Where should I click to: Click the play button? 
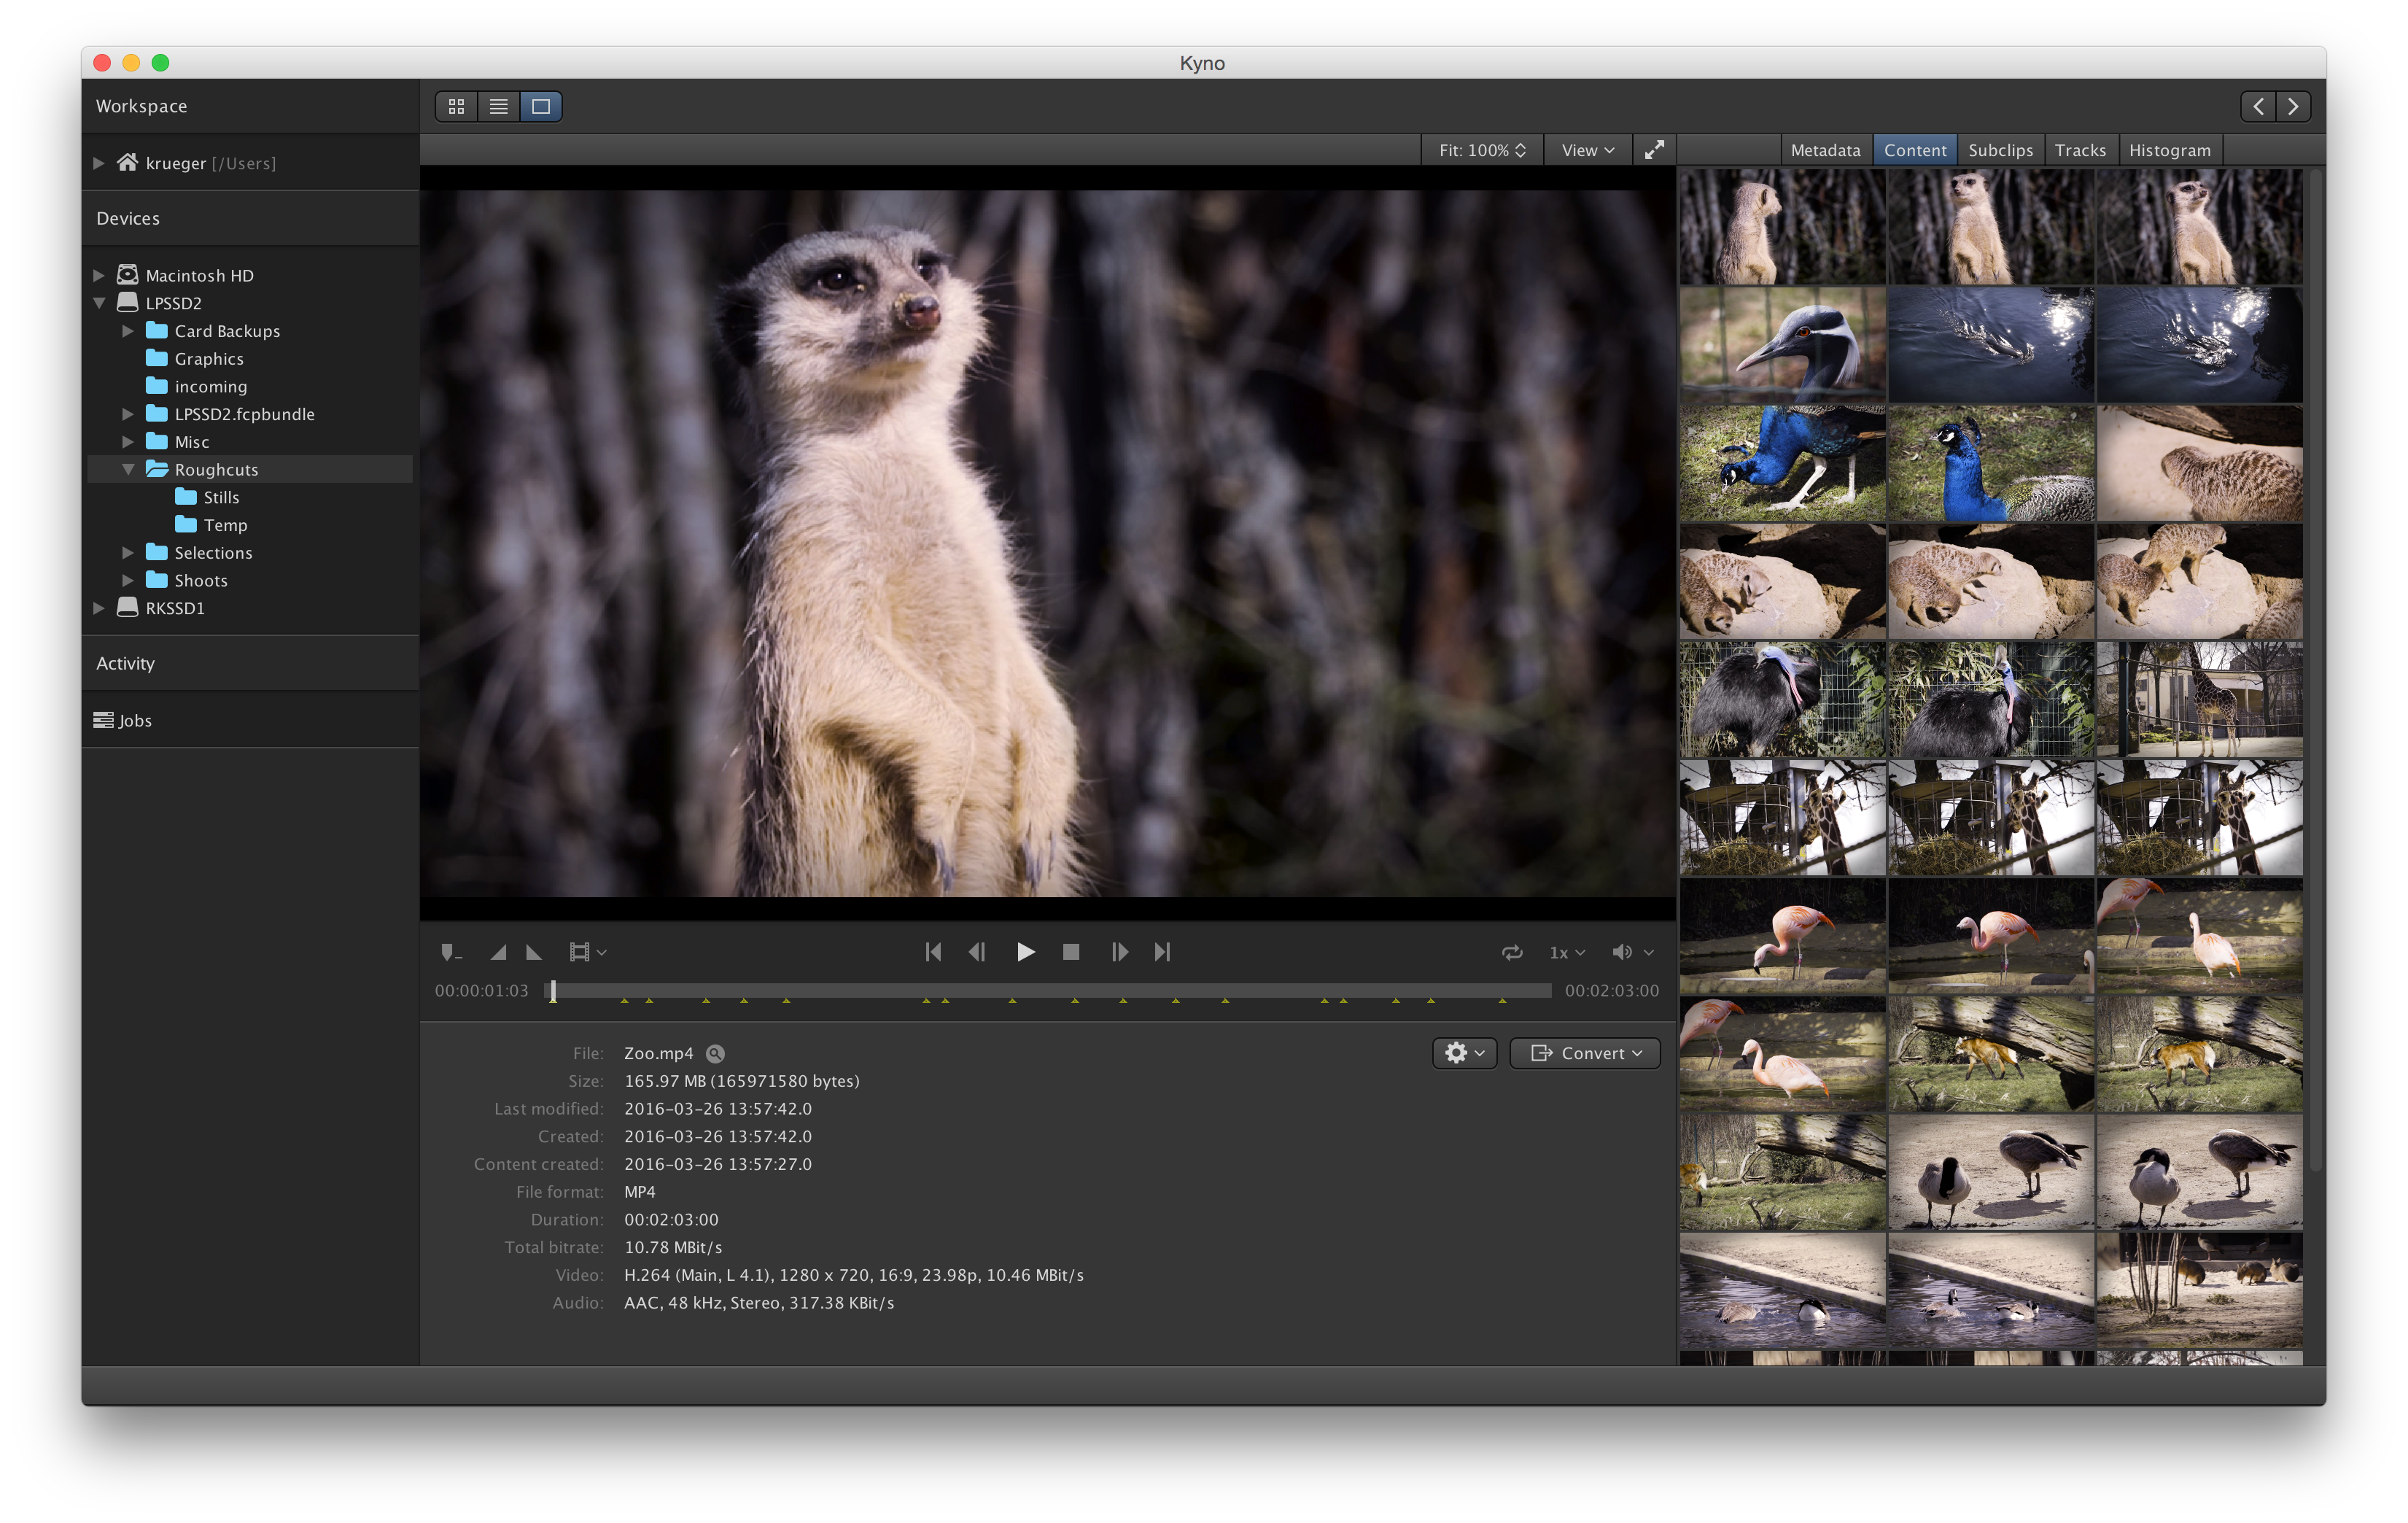point(1025,952)
